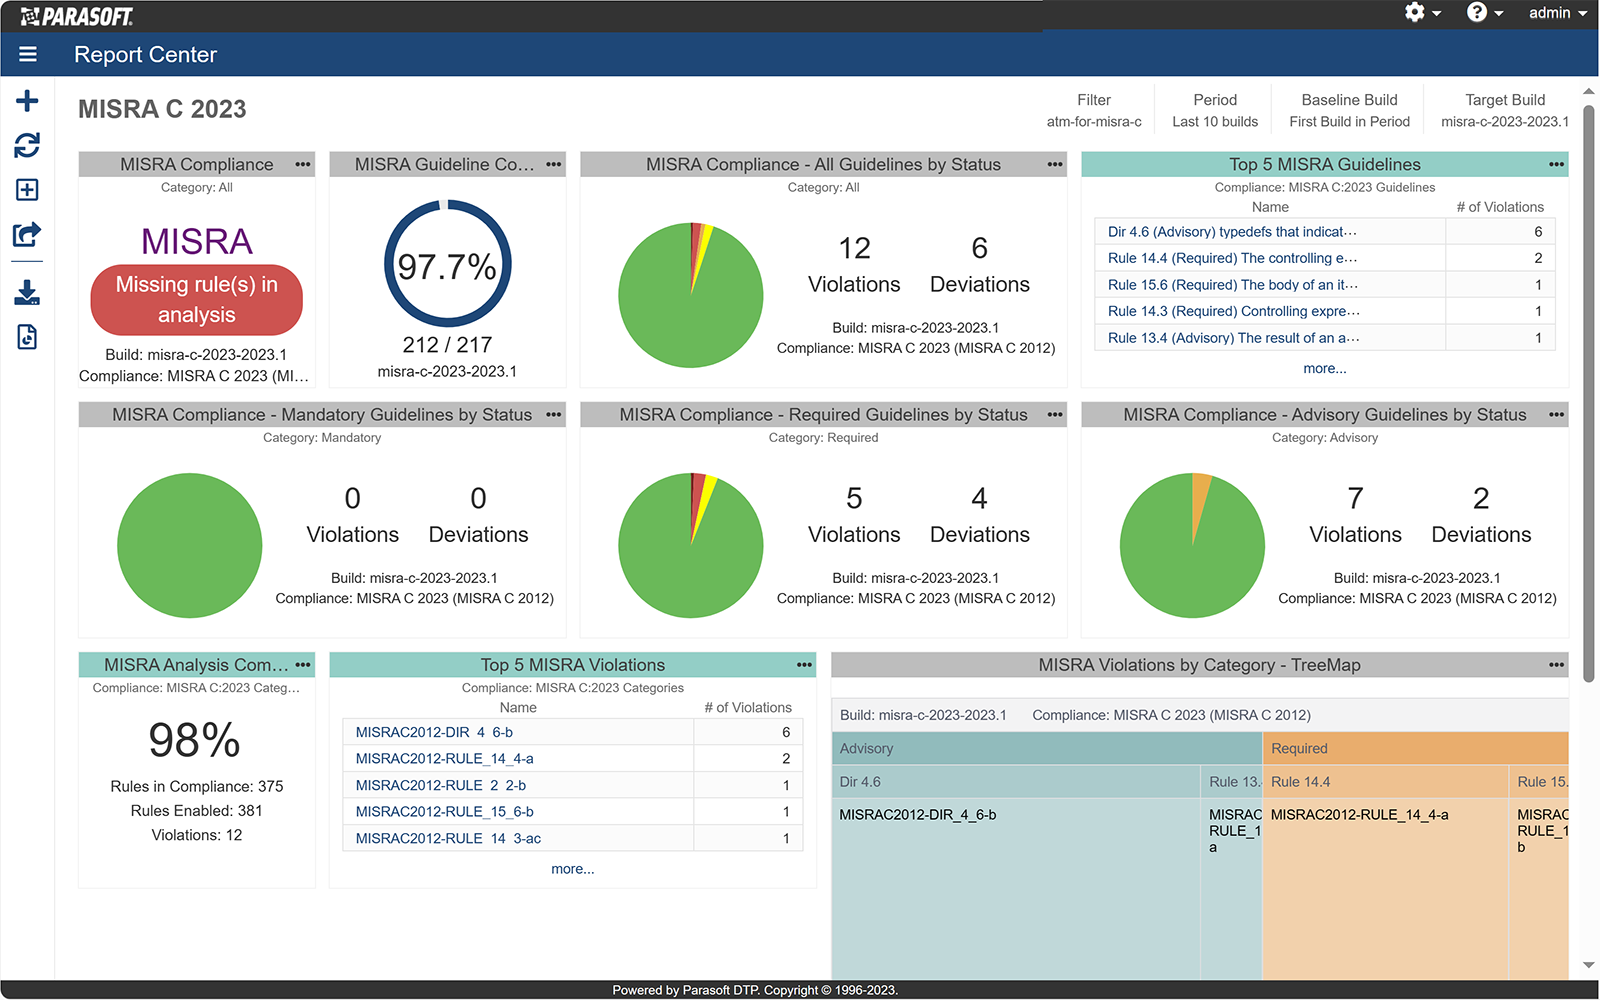Viewport: 1600px width, 1000px height.
Task: Click the Report Center title
Action: click(145, 55)
